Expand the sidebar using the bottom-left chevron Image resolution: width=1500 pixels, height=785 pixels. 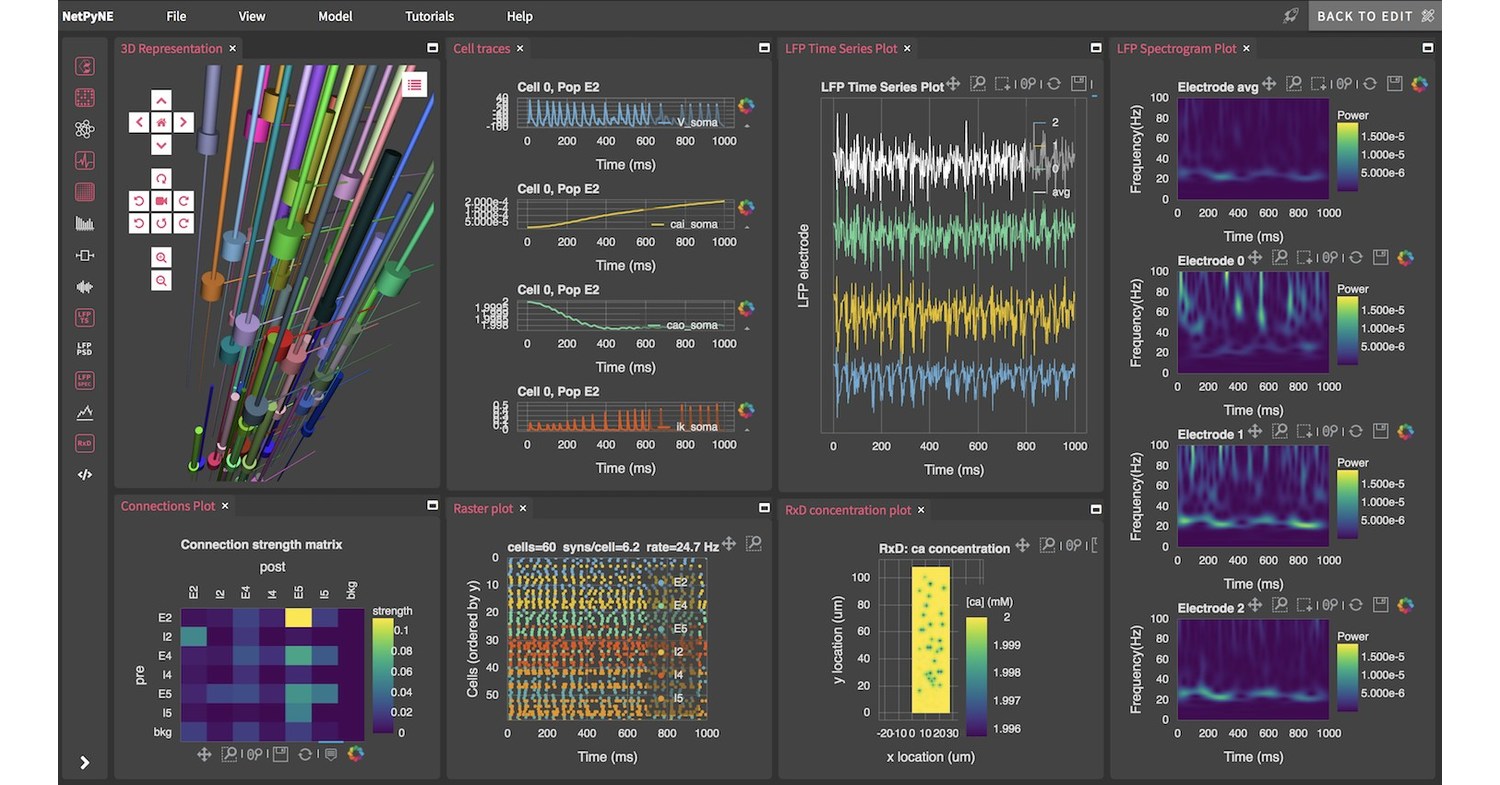point(84,762)
